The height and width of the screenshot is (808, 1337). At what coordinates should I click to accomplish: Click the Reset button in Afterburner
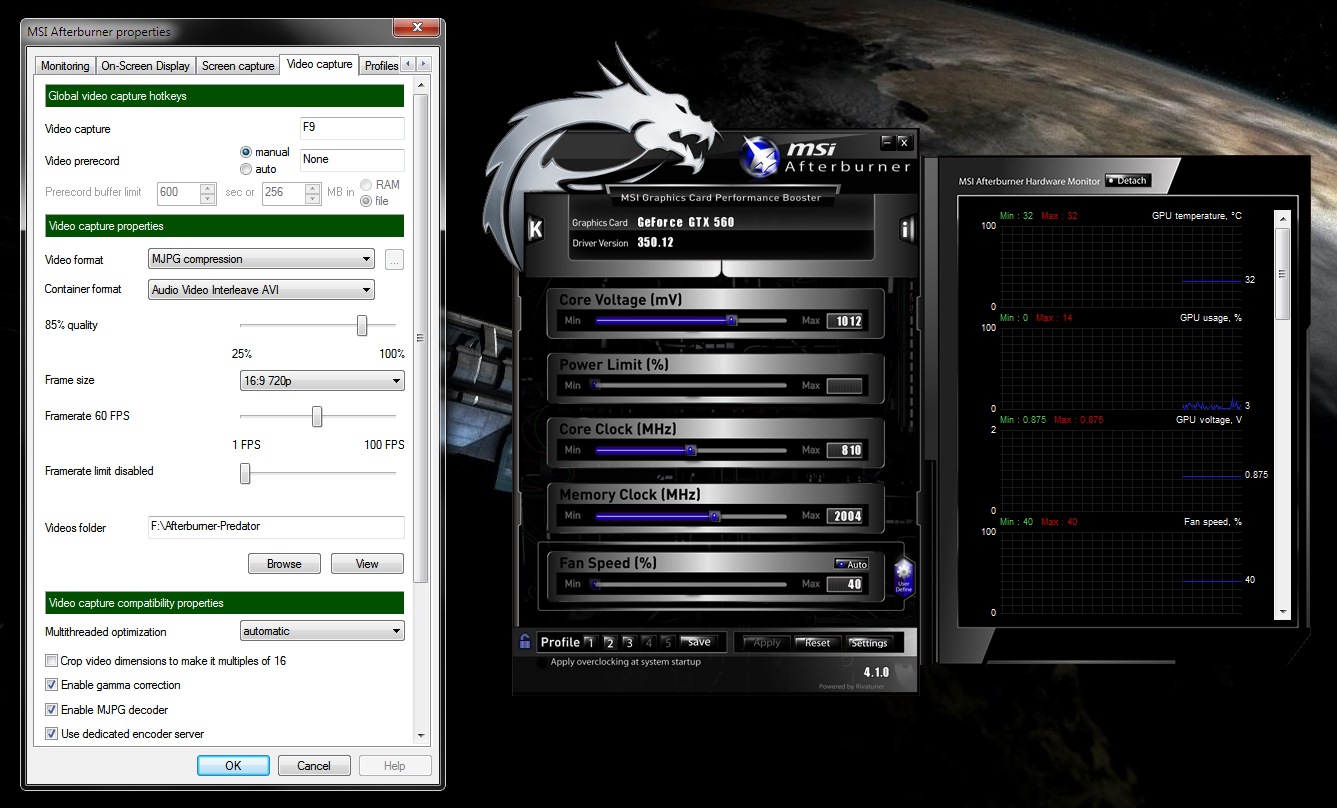click(x=818, y=643)
